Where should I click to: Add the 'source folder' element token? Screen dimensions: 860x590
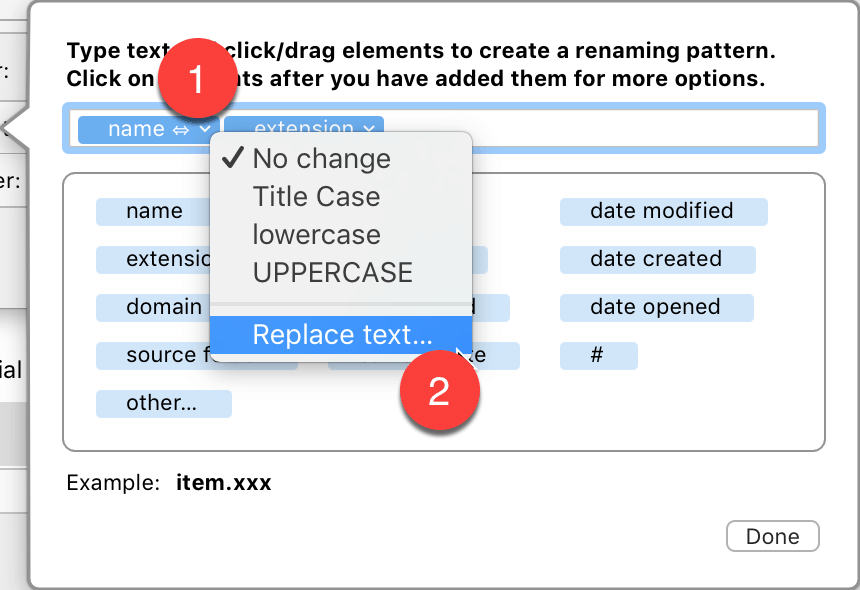(x=154, y=355)
